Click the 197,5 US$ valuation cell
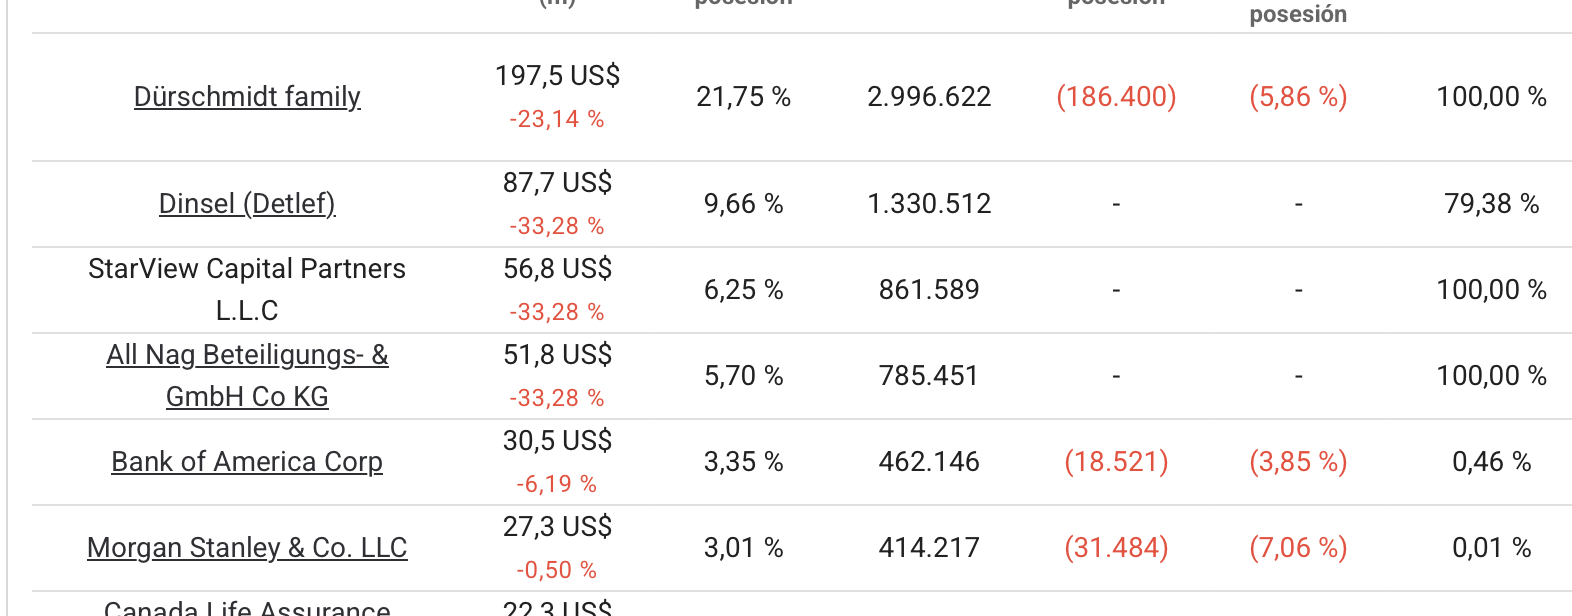The height and width of the screenshot is (616, 1572). pyautogui.click(x=557, y=76)
